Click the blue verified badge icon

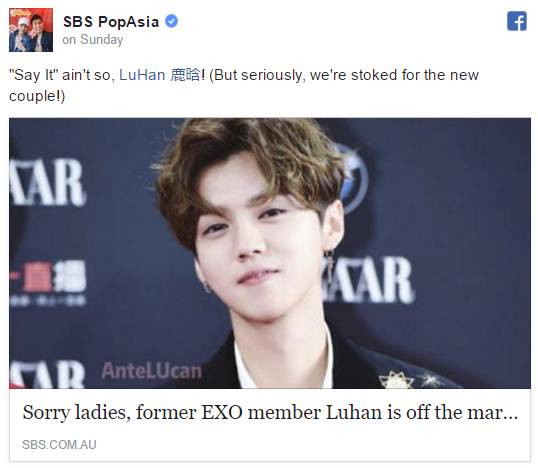tap(172, 21)
